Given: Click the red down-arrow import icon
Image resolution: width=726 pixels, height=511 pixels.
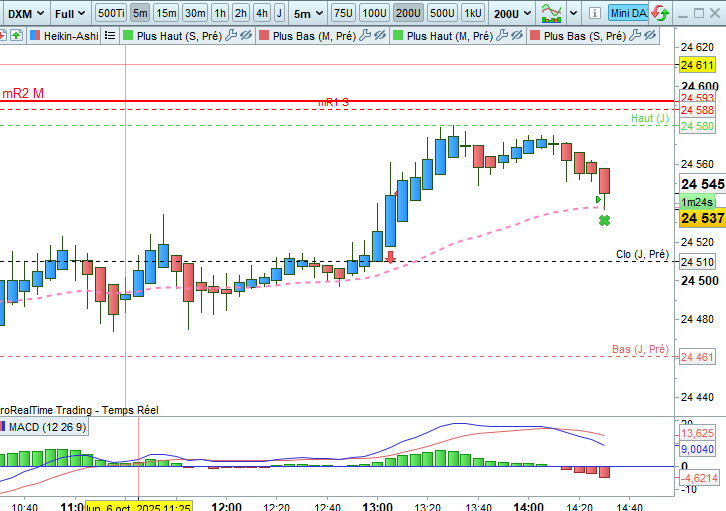Looking at the screenshot, I should click(x=2, y=35).
